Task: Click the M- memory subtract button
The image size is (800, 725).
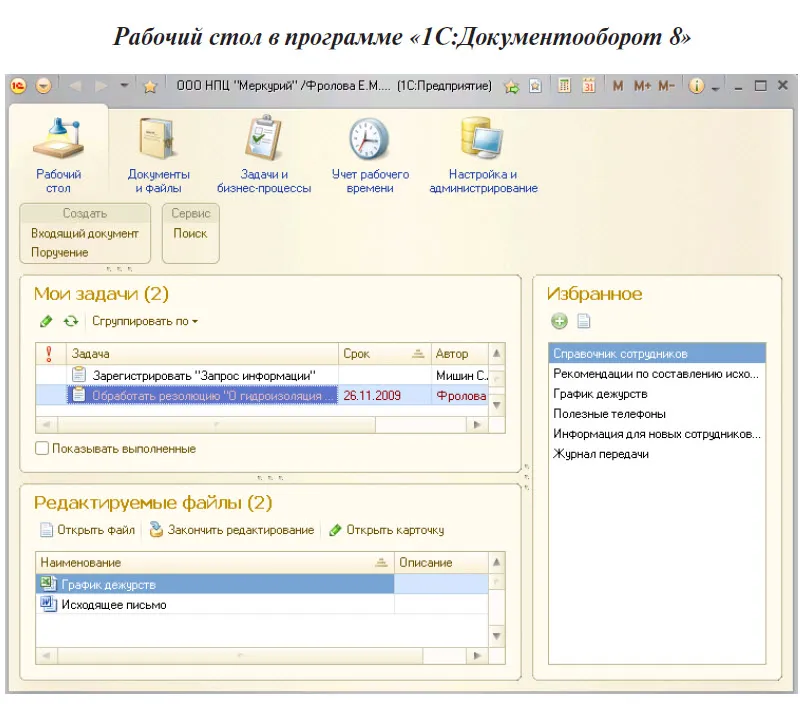Action: pos(666,86)
